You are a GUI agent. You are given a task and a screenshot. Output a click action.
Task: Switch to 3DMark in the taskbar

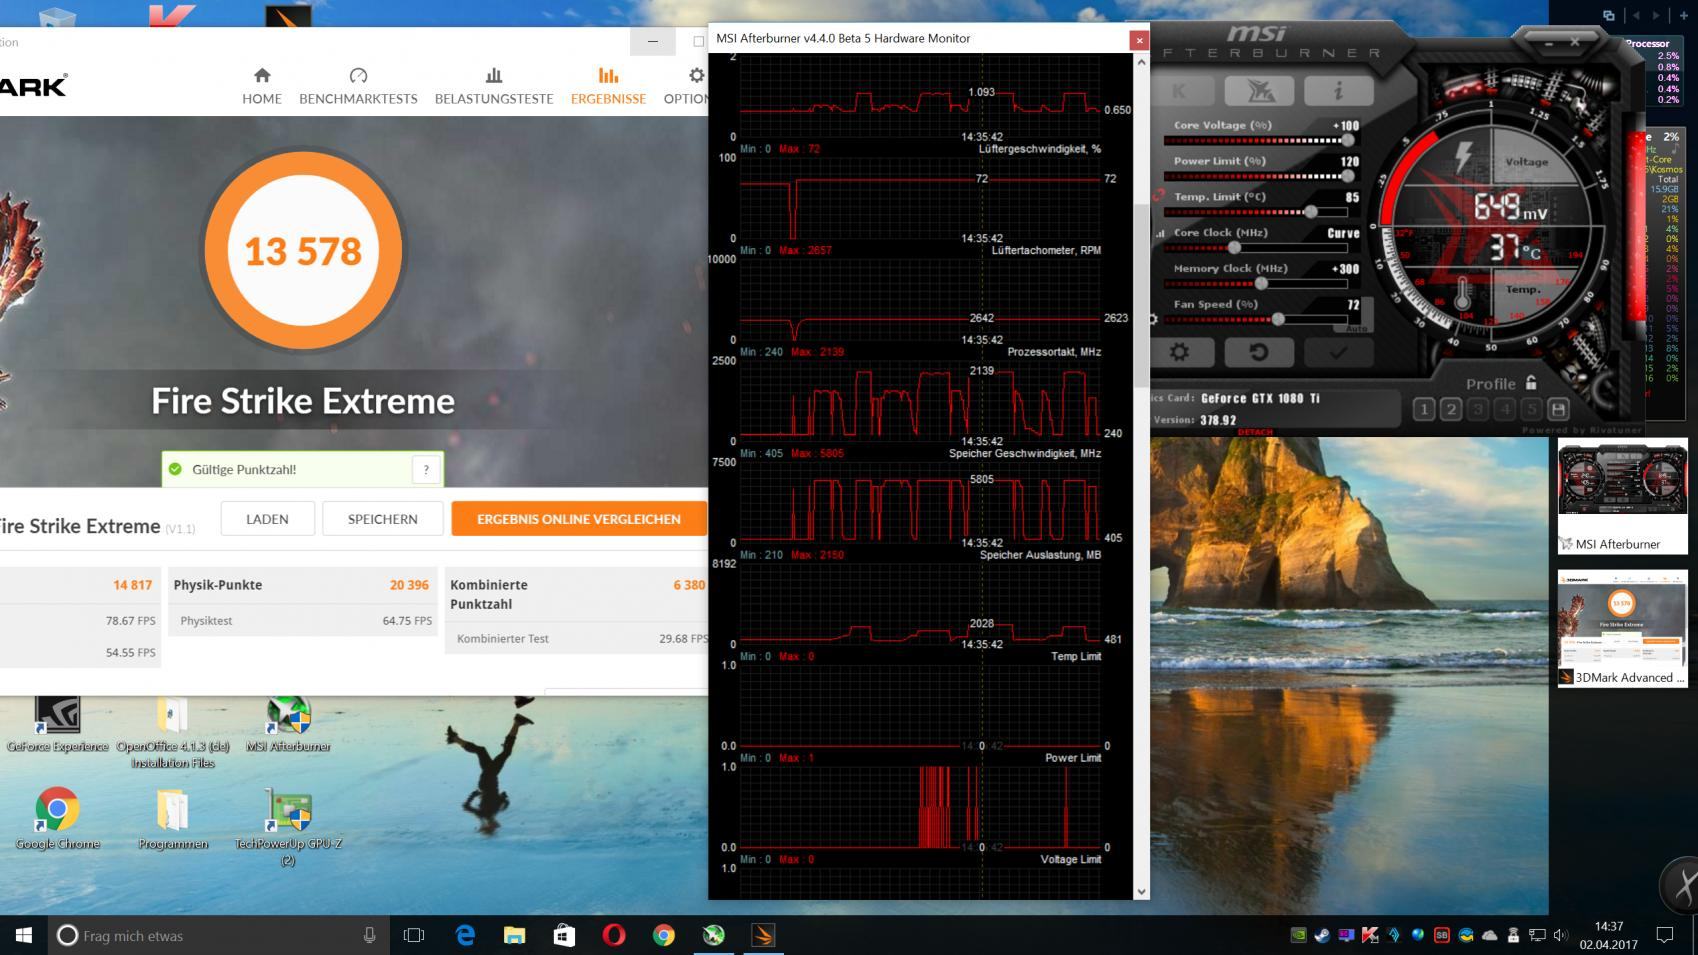pyautogui.click(x=763, y=935)
